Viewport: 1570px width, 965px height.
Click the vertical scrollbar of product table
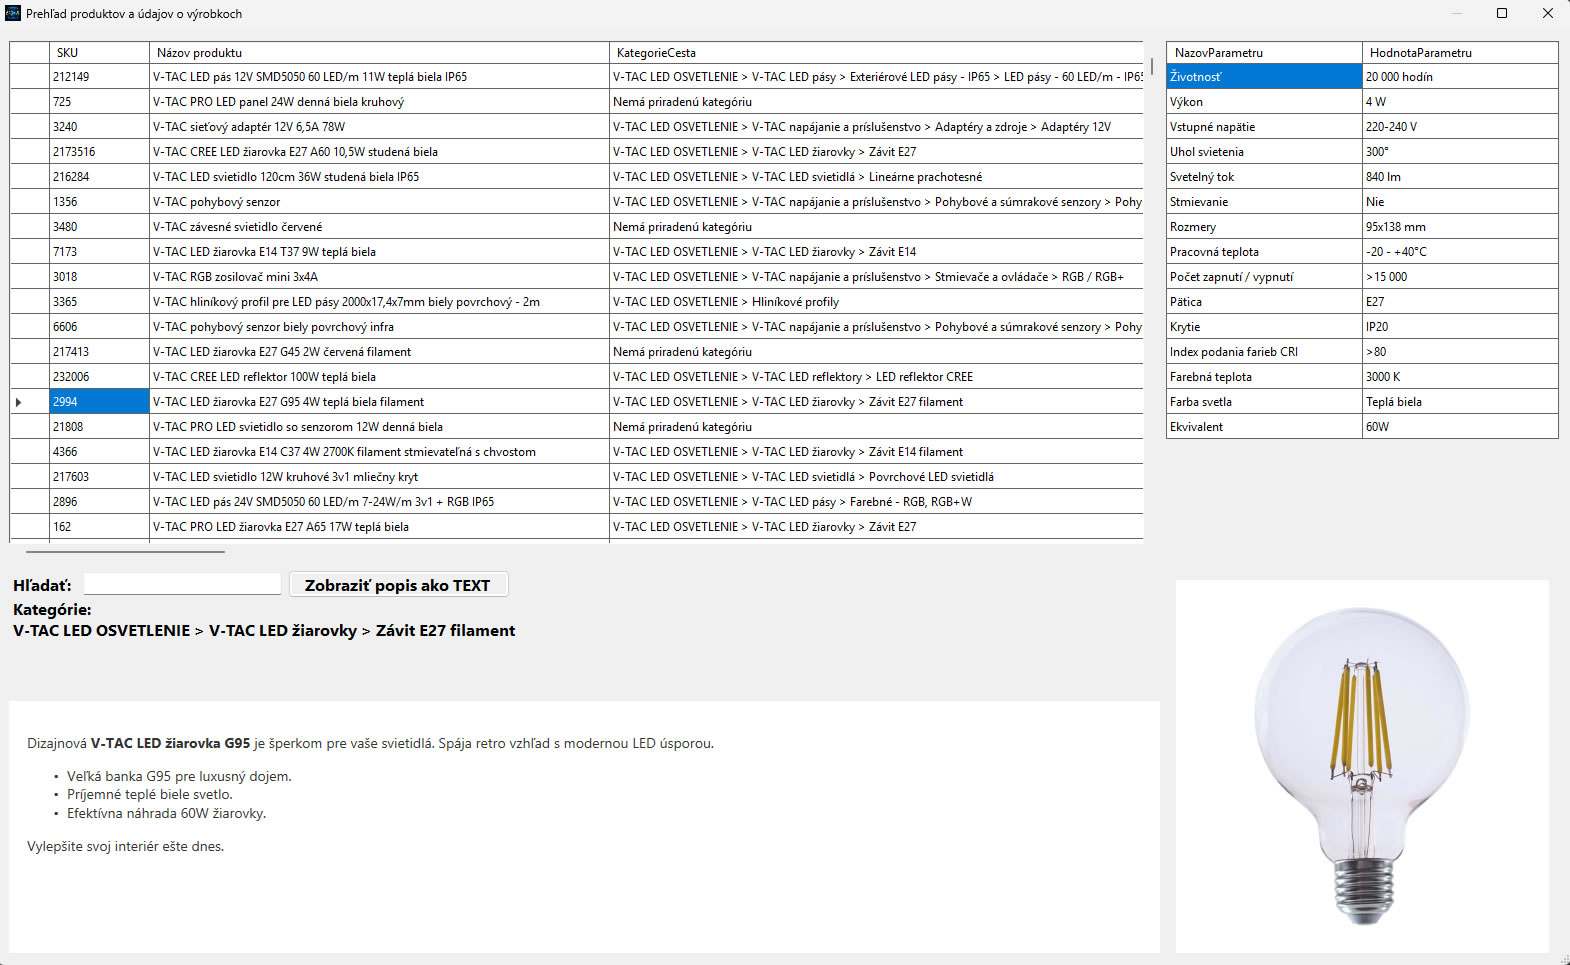(1152, 66)
